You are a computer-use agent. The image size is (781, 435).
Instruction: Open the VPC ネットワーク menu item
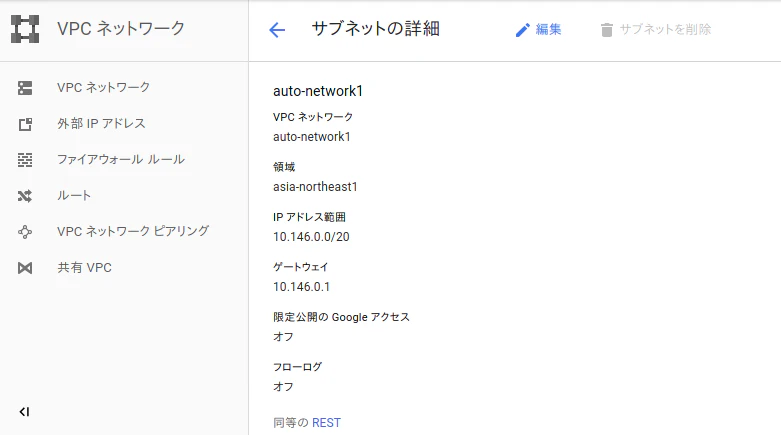click(x=104, y=88)
